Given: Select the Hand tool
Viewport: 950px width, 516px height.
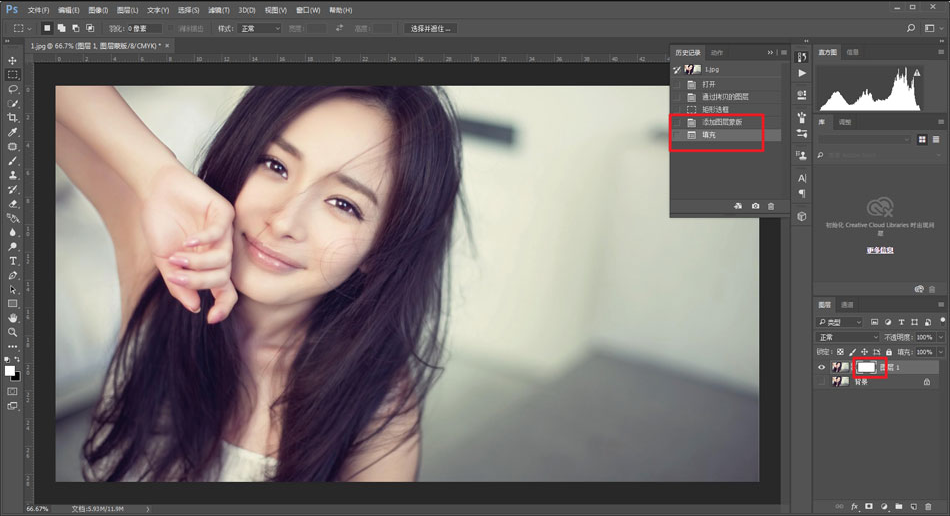Looking at the screenshot, I should click(13, 318).
